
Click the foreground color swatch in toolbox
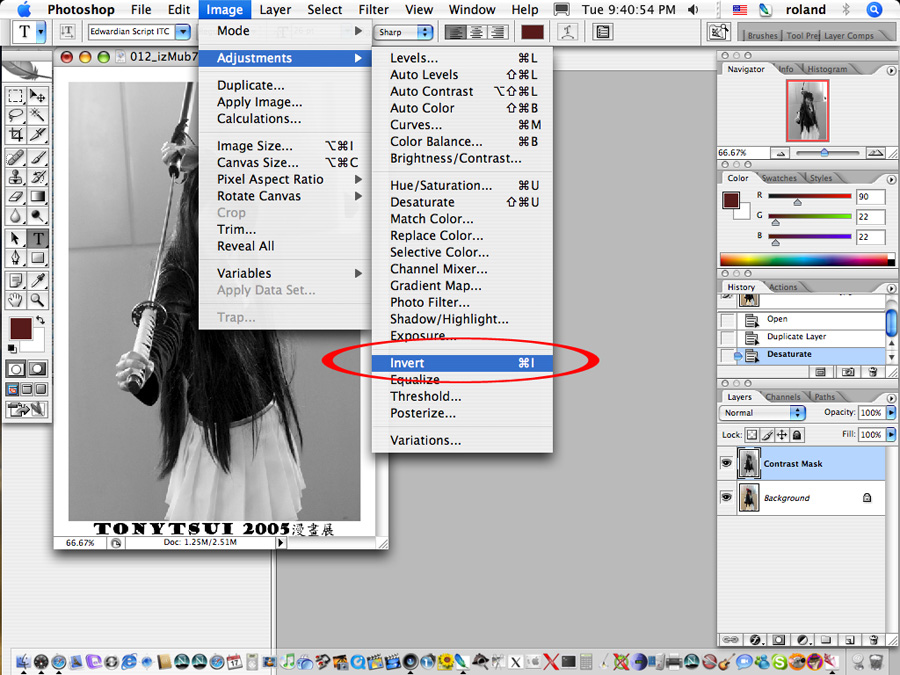20,327
